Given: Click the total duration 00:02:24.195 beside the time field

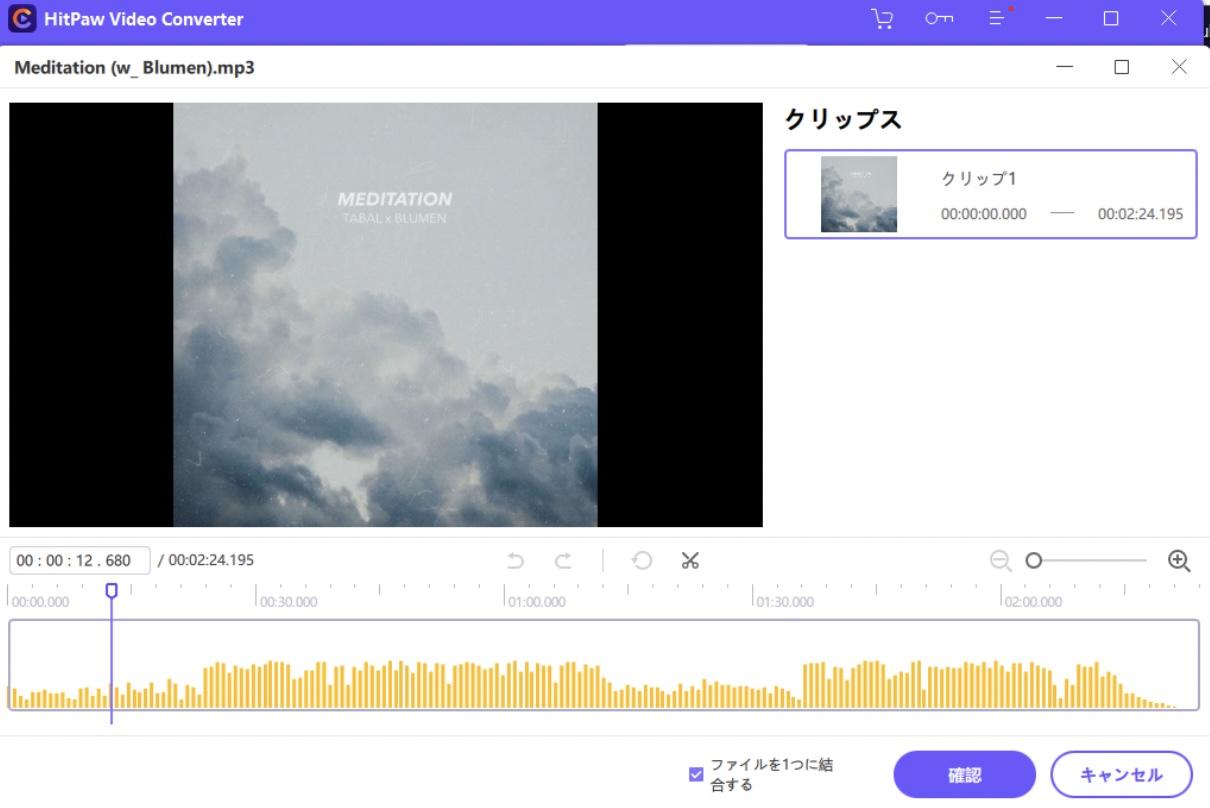Looking at the screenshot, I should pos(211,560).
